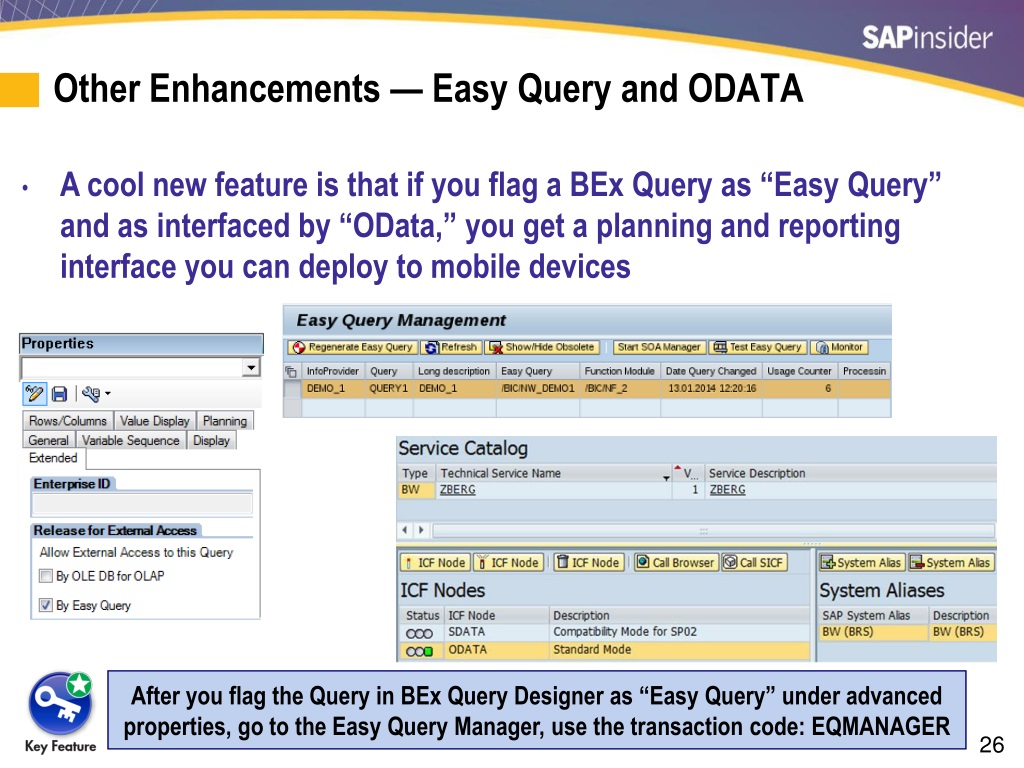Uncheck the By Easy Query checkbox

coord(46,605)
